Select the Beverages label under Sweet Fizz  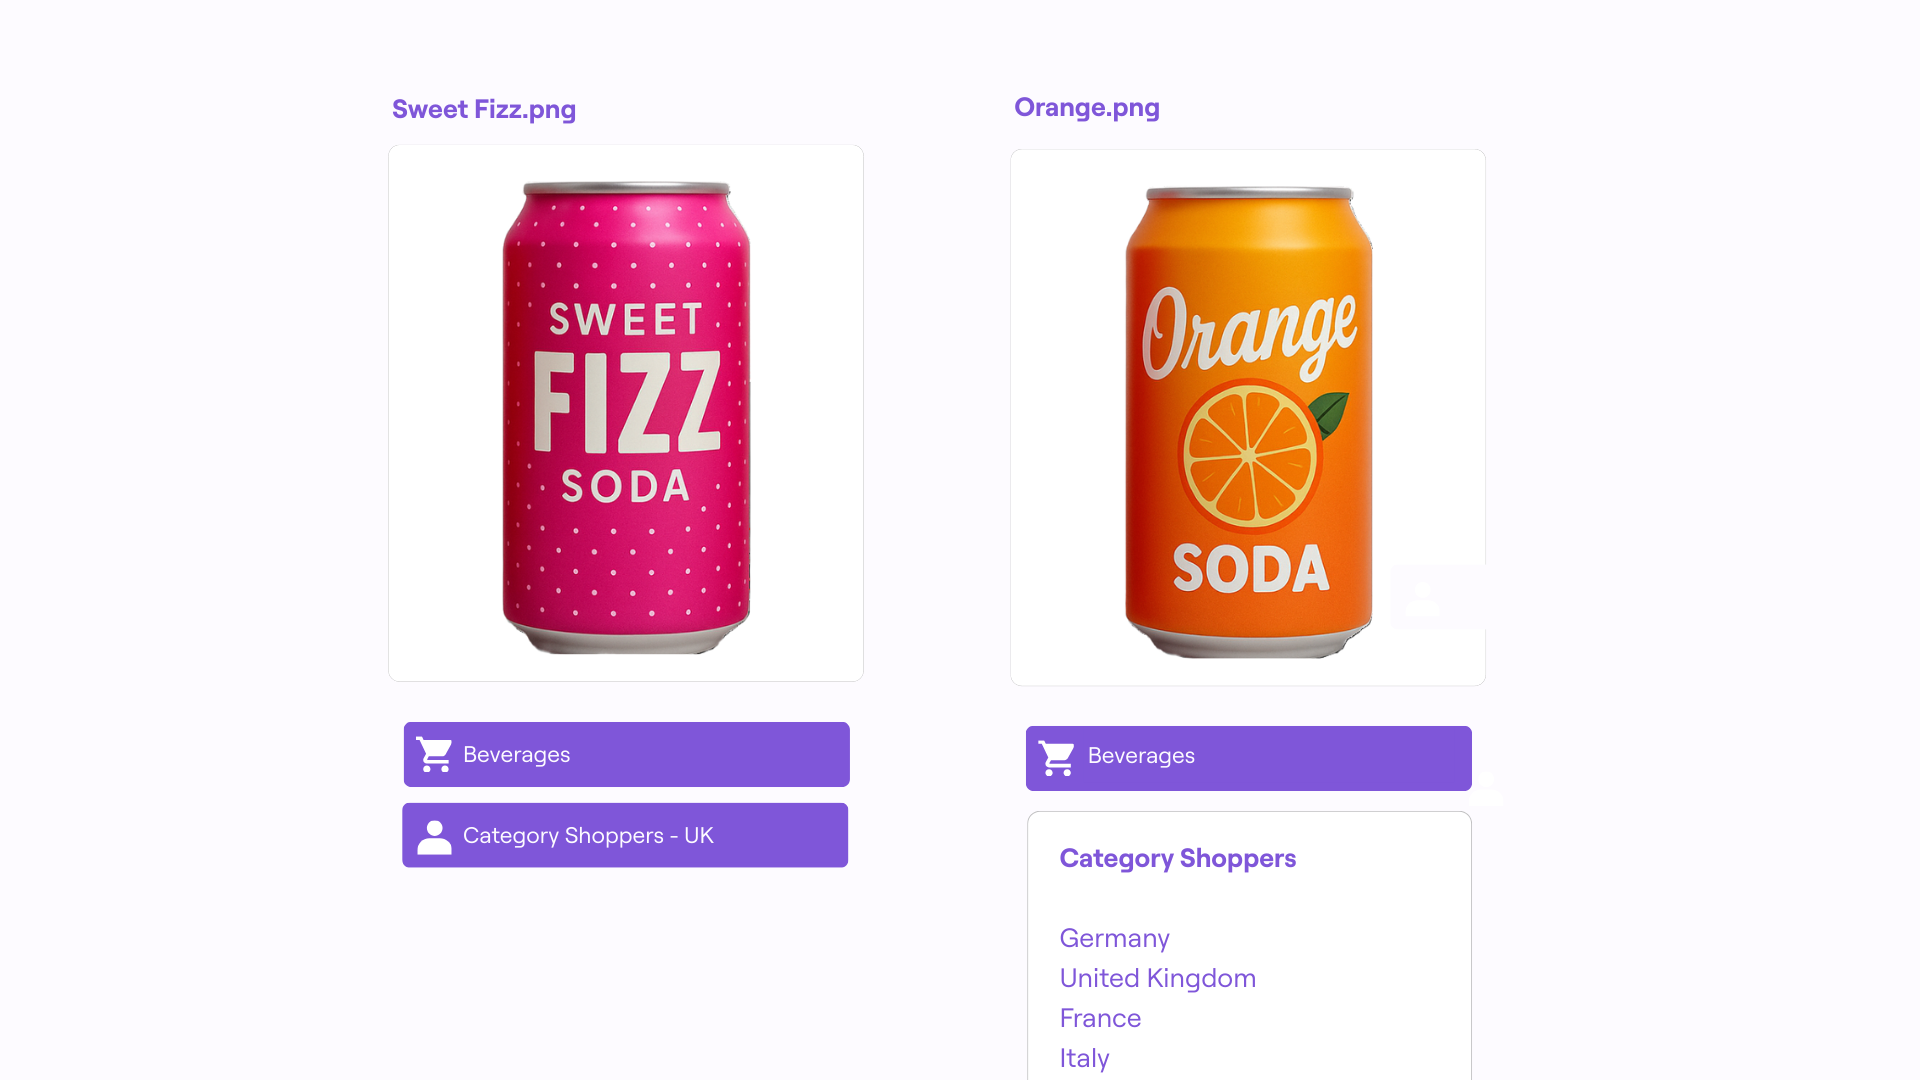(x=516, y=755)
